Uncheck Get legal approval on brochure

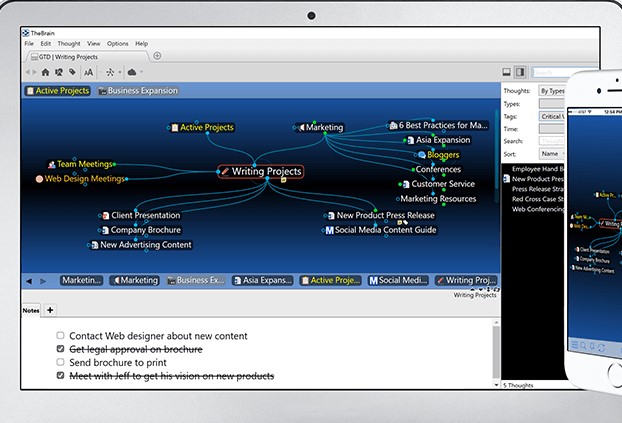pos(60,348)
